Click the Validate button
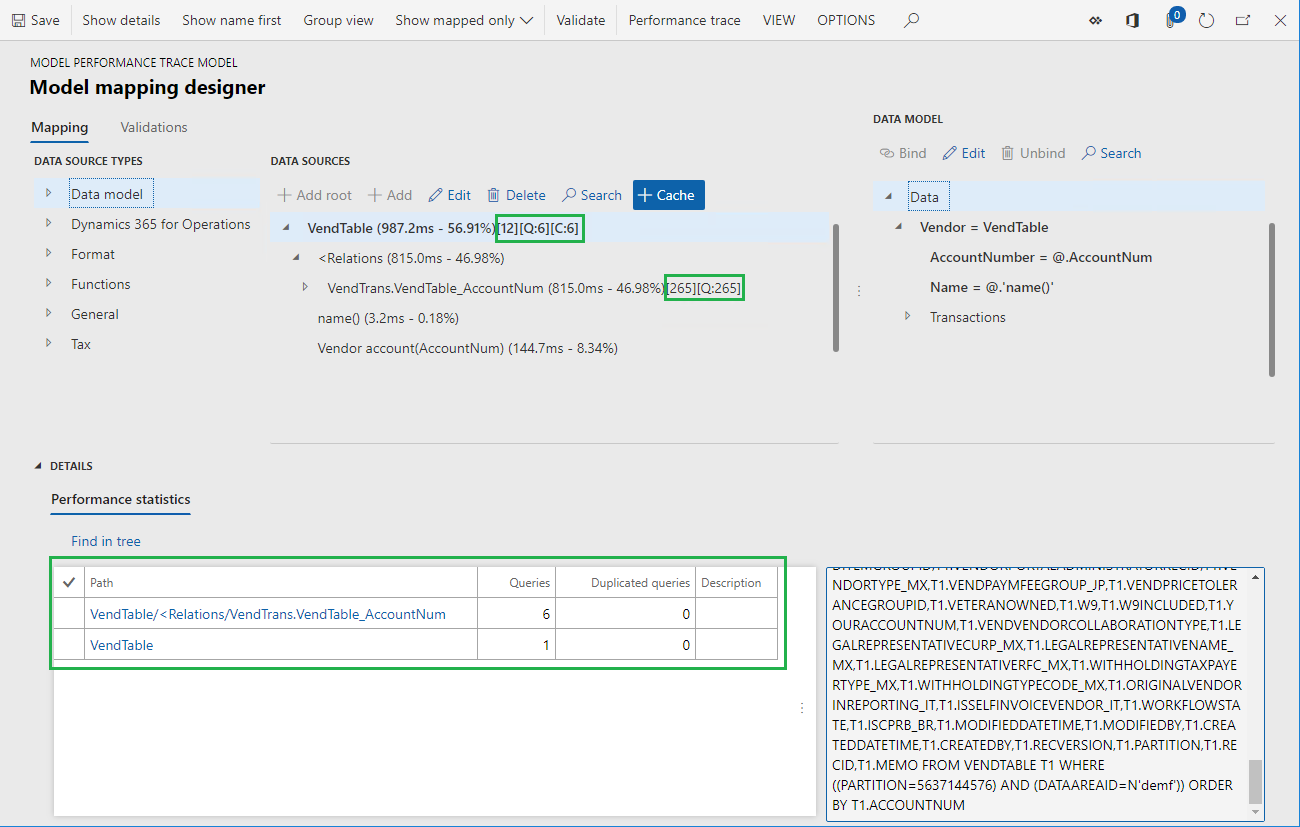This screenshot has width=1300, height=827. click(x=581, y=20)
